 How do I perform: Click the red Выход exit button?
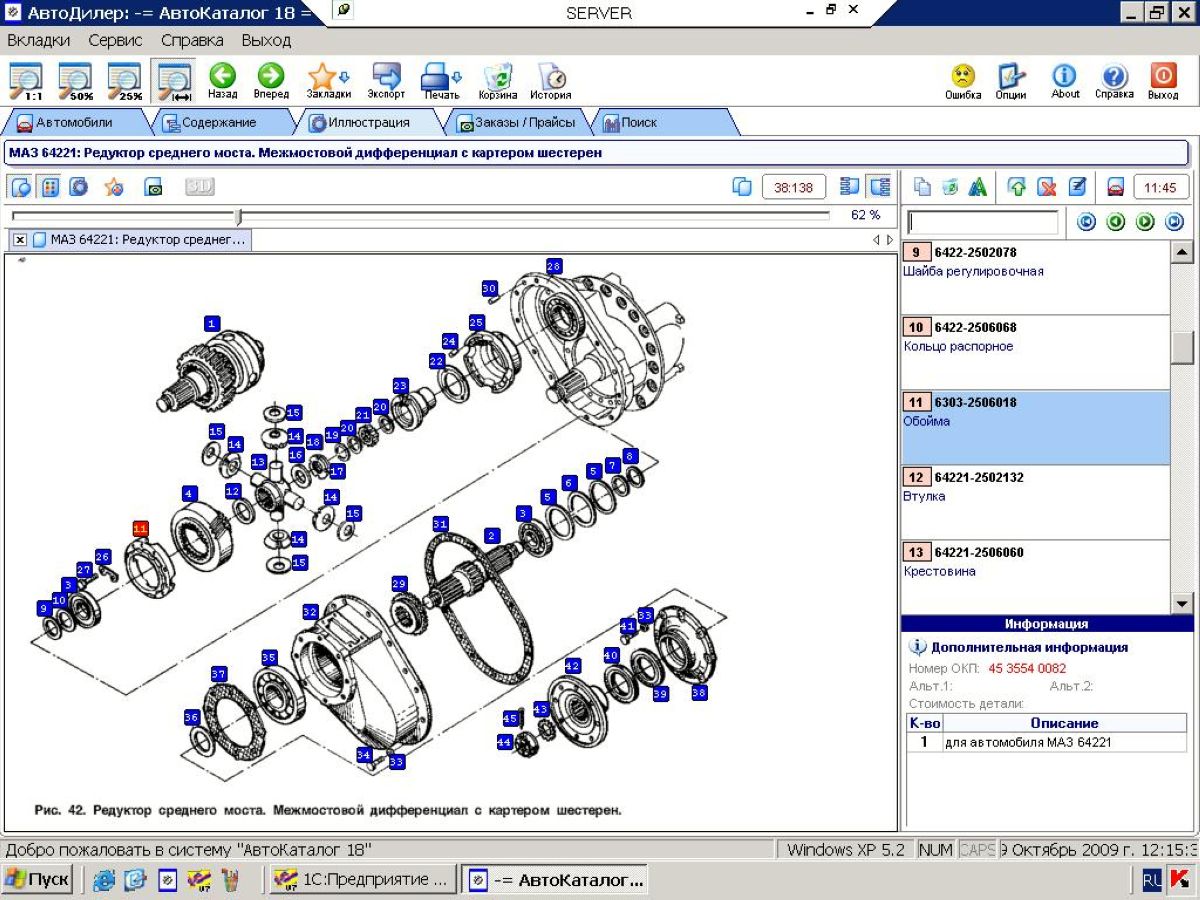click(1163, 81)
